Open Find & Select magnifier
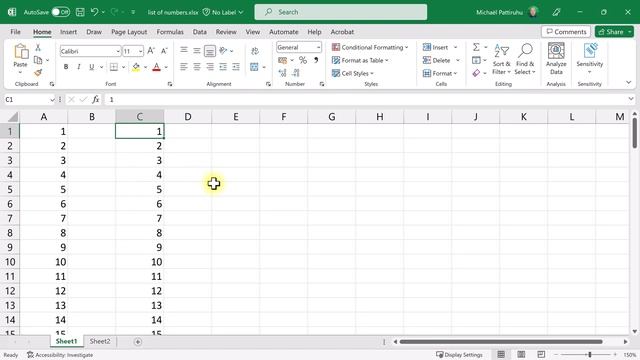Image resolution: width=640 pixels, height=360 pixels. click(525, 59)
